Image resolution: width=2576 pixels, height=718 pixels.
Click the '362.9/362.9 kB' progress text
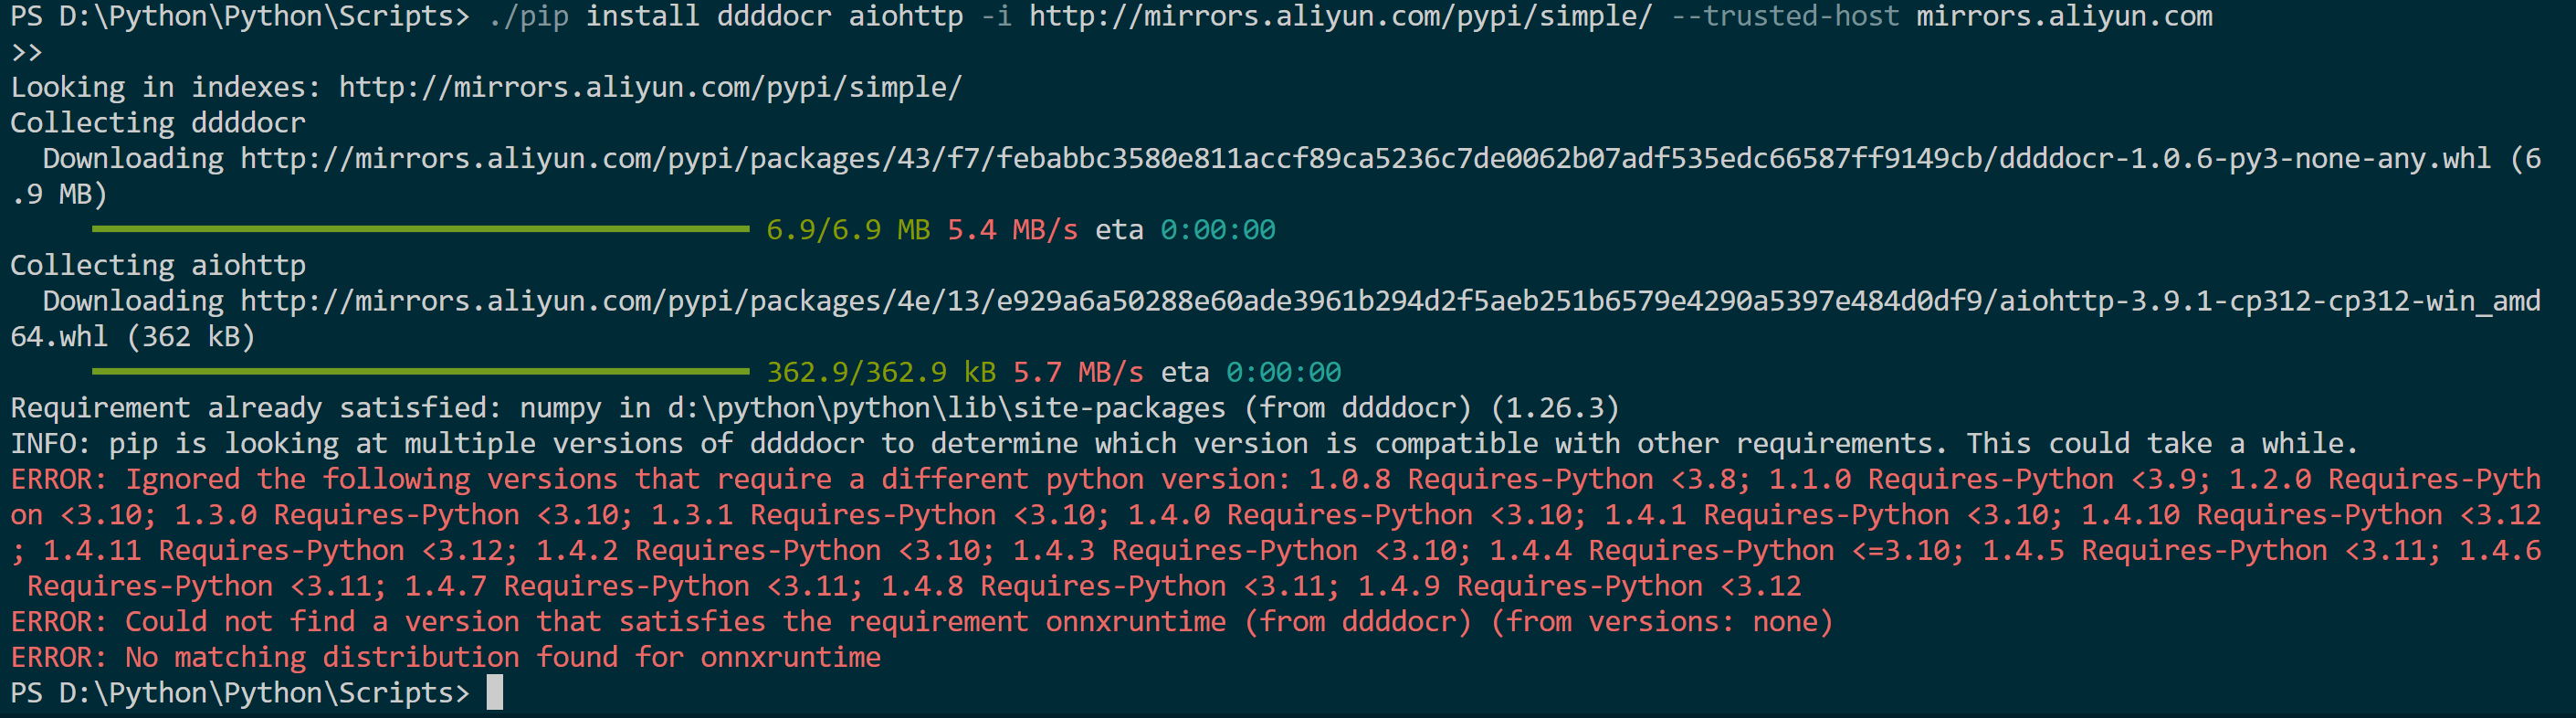tap(881, 373)
